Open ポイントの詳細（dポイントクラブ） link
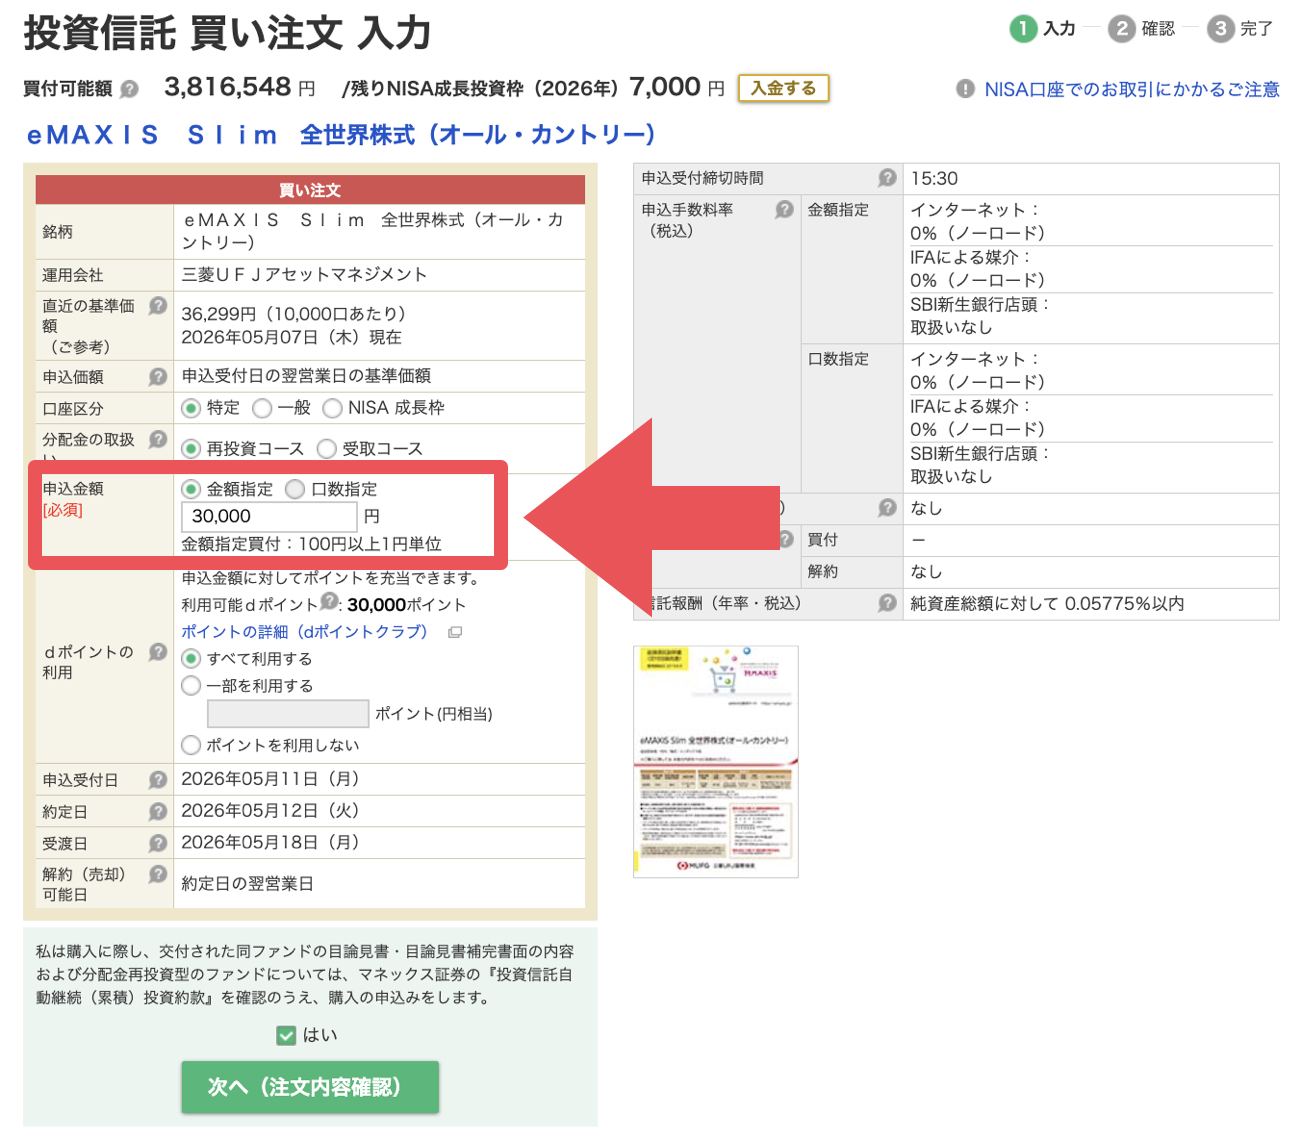Viewport: 1302px width, 1140px height. pyautogui.click(x=304, y=632)
